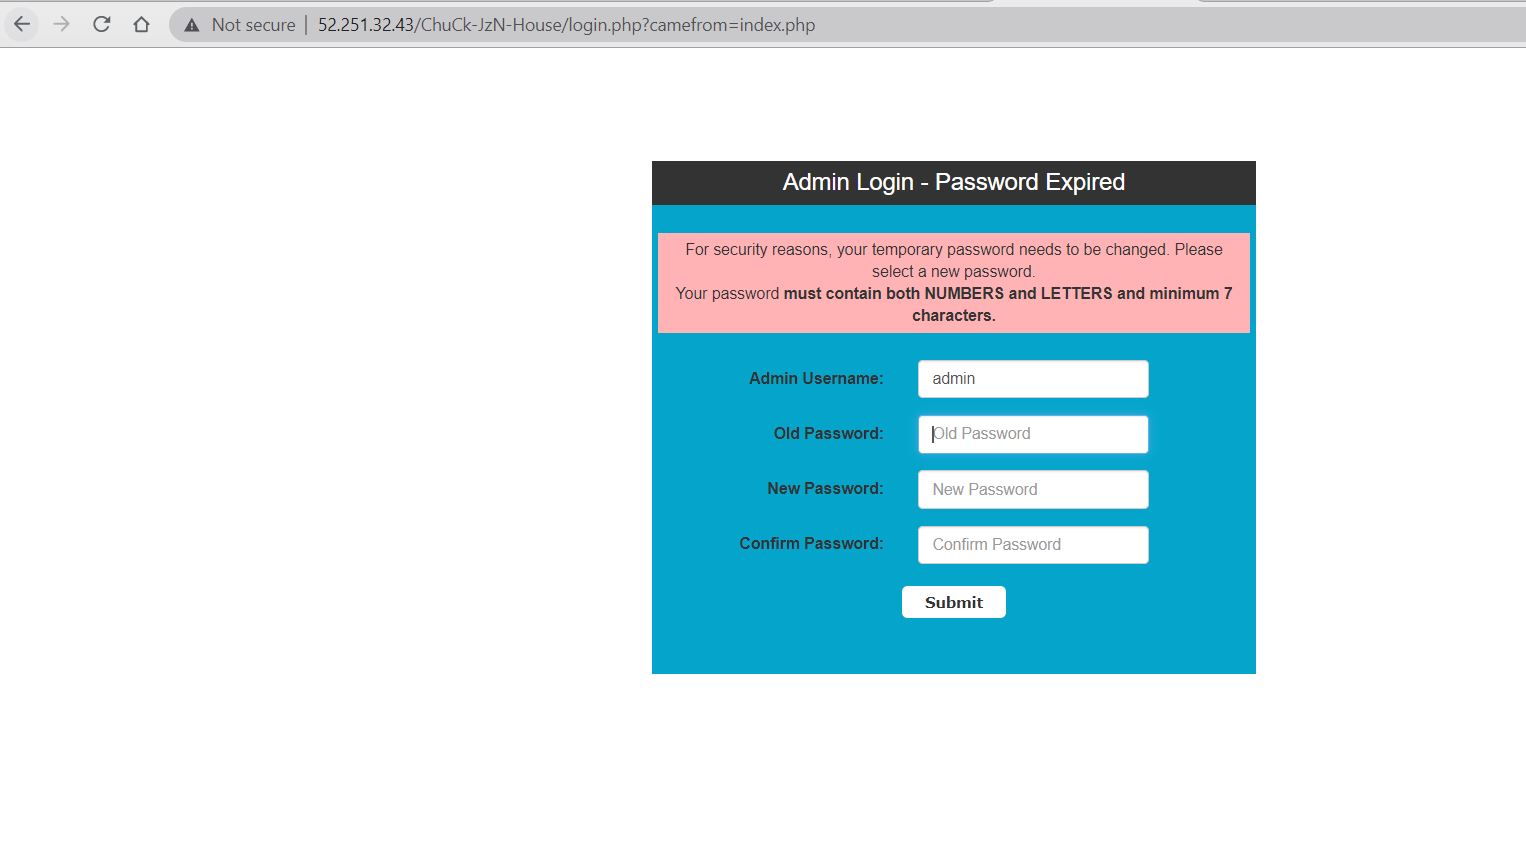Focus the New Password input box
Viewport: 1526px width, 860px height.
tap(1032, 489)
